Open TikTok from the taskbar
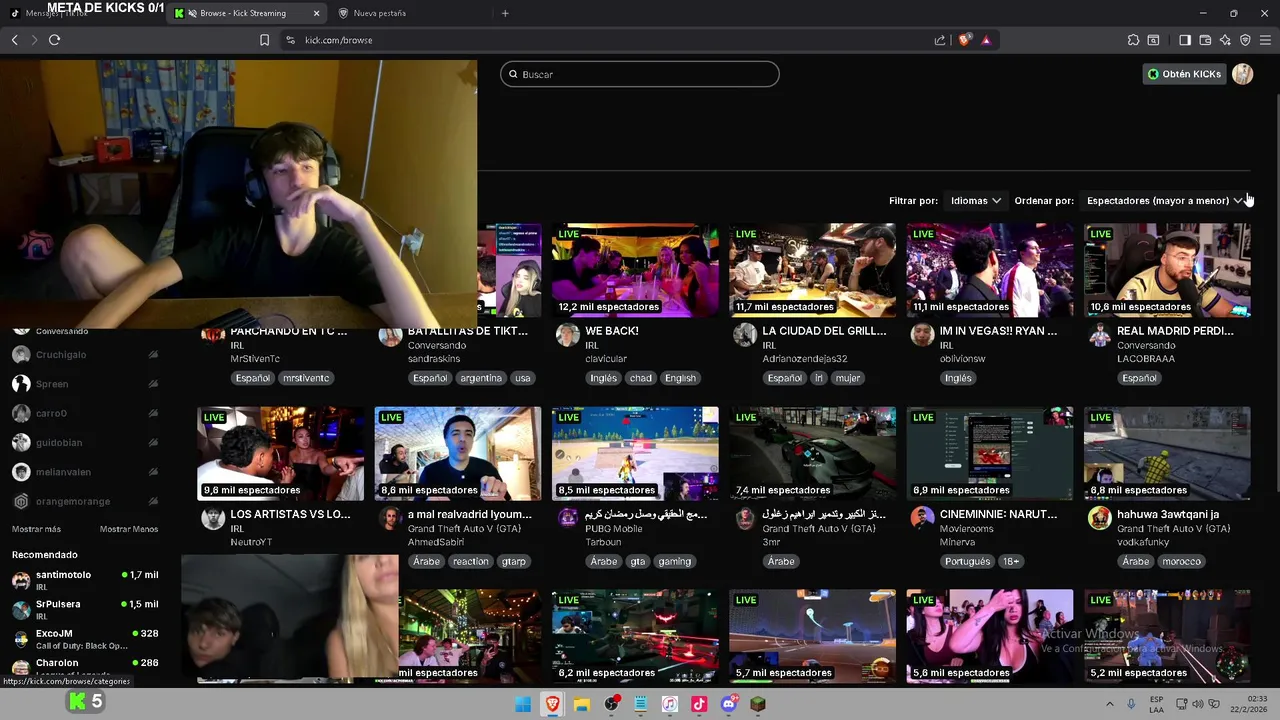The image size is (1280, 720). click(x=699, y=704)
